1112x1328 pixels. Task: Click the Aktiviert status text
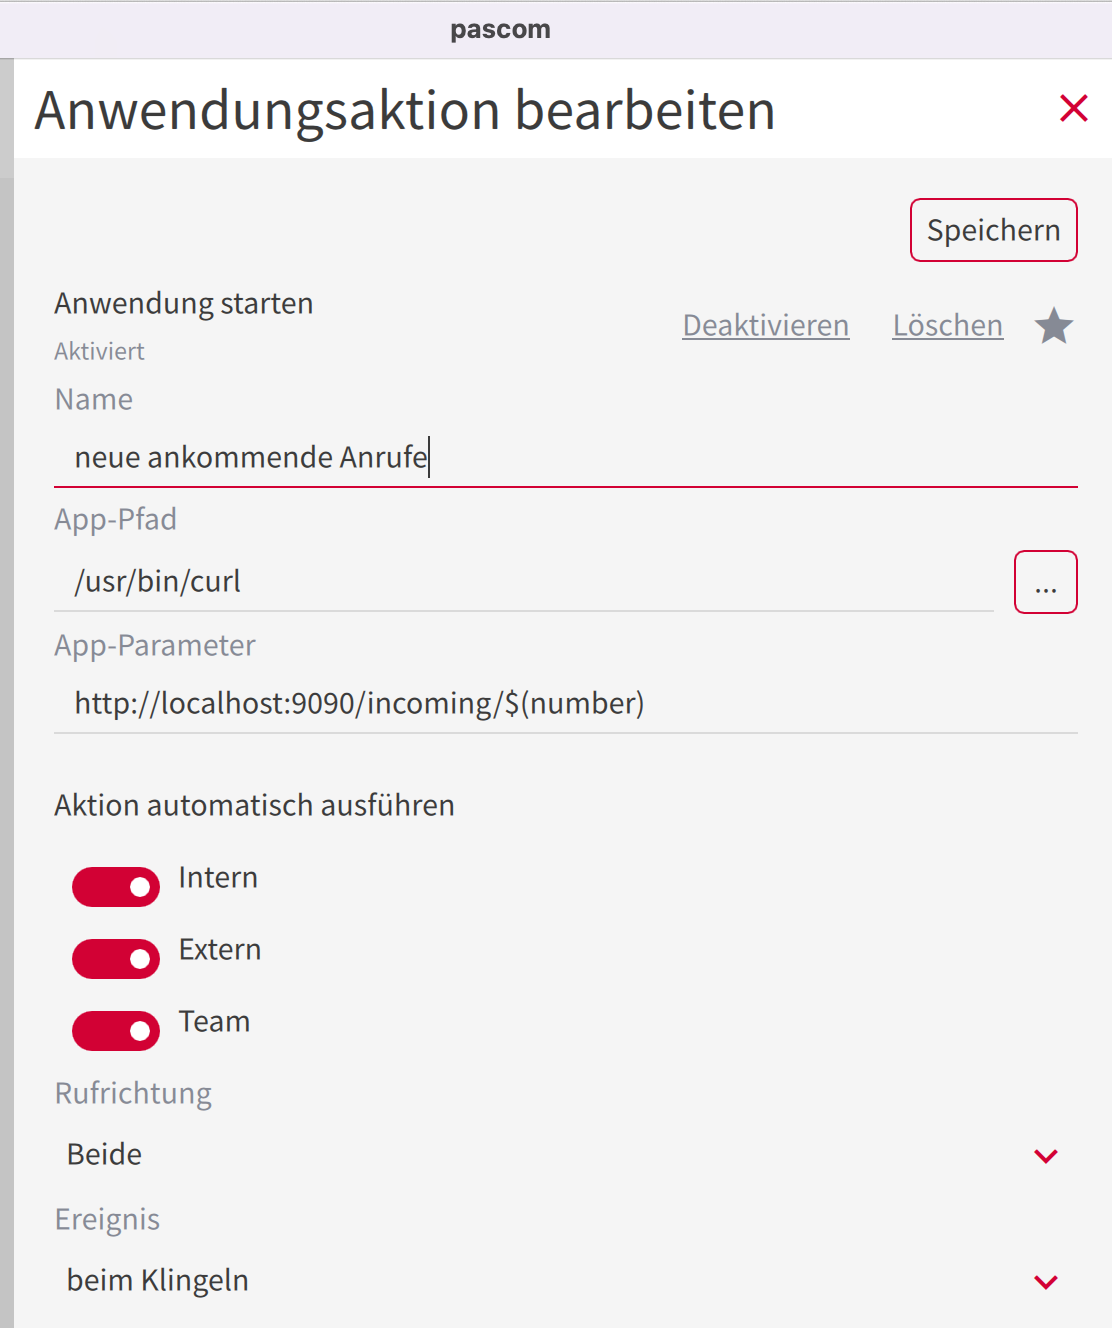click(99, 351)
